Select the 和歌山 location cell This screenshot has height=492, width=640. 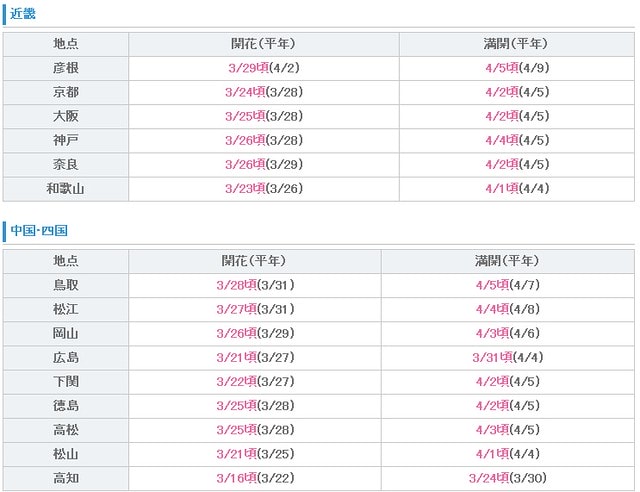65,188
